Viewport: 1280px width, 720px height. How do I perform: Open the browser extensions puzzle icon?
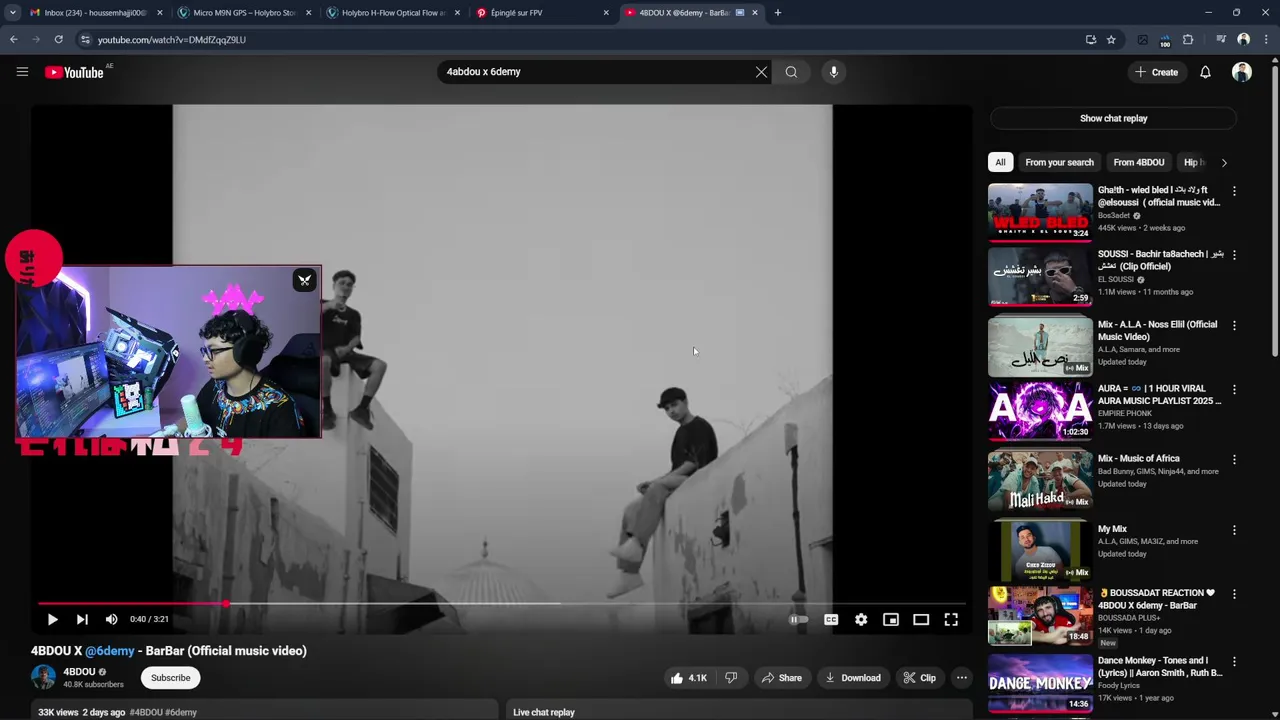pyautogui.click(x=1188, y=40)
